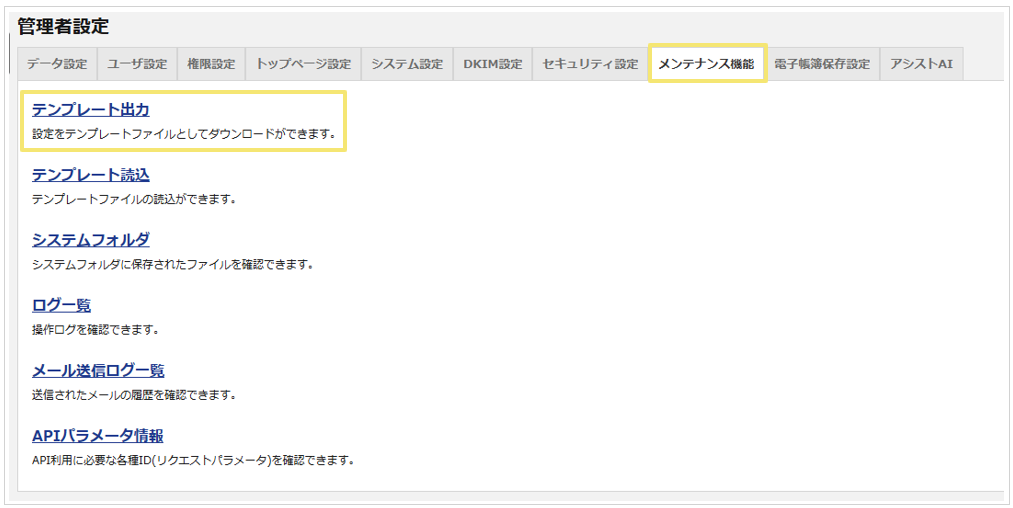Open the 電子帳簿保存設定 tab
Viewport: 1013px width, 508px height.
(822, 64)
